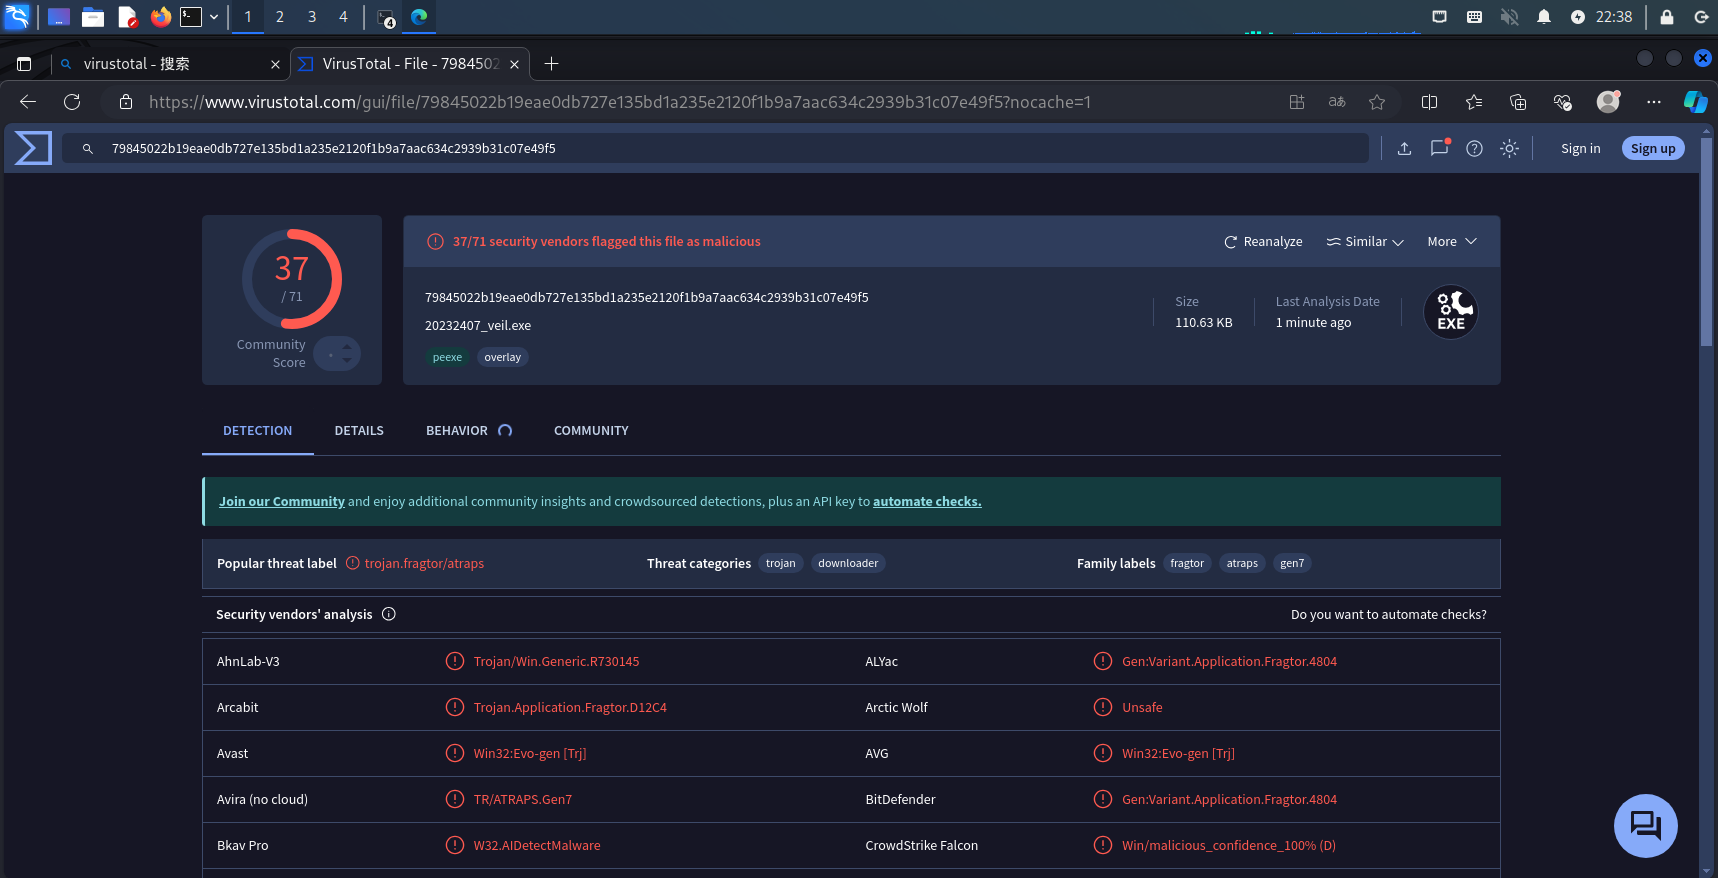Click Do you want to automate checks?
Screen dimensions: 1718x878
click(1388, 615)
